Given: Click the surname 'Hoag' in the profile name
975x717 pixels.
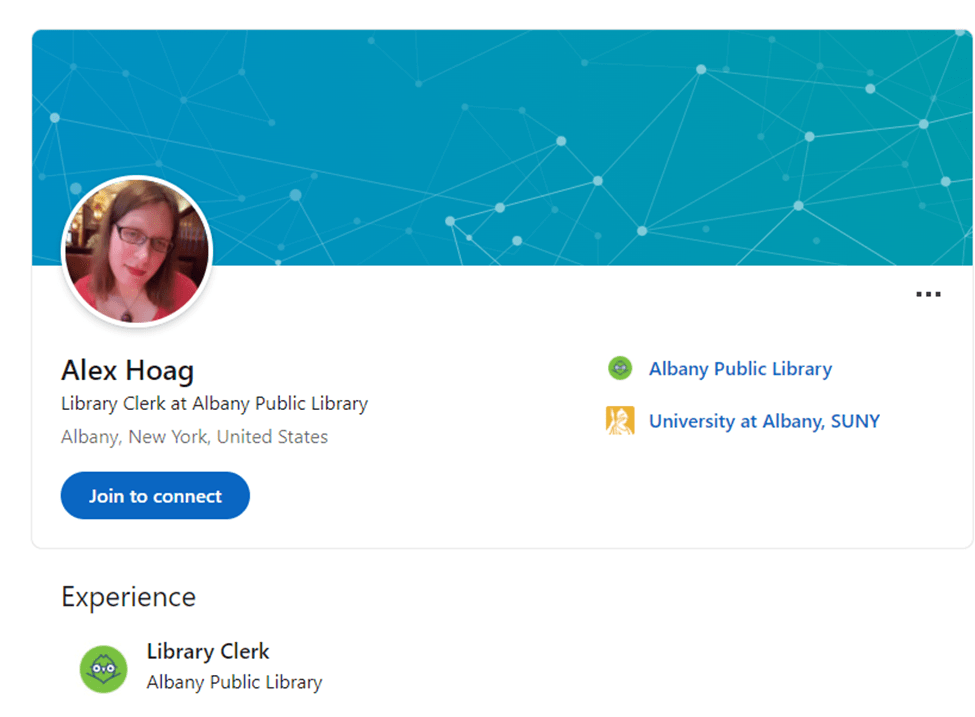Looking at the screenshot, I should pos(159,371).
